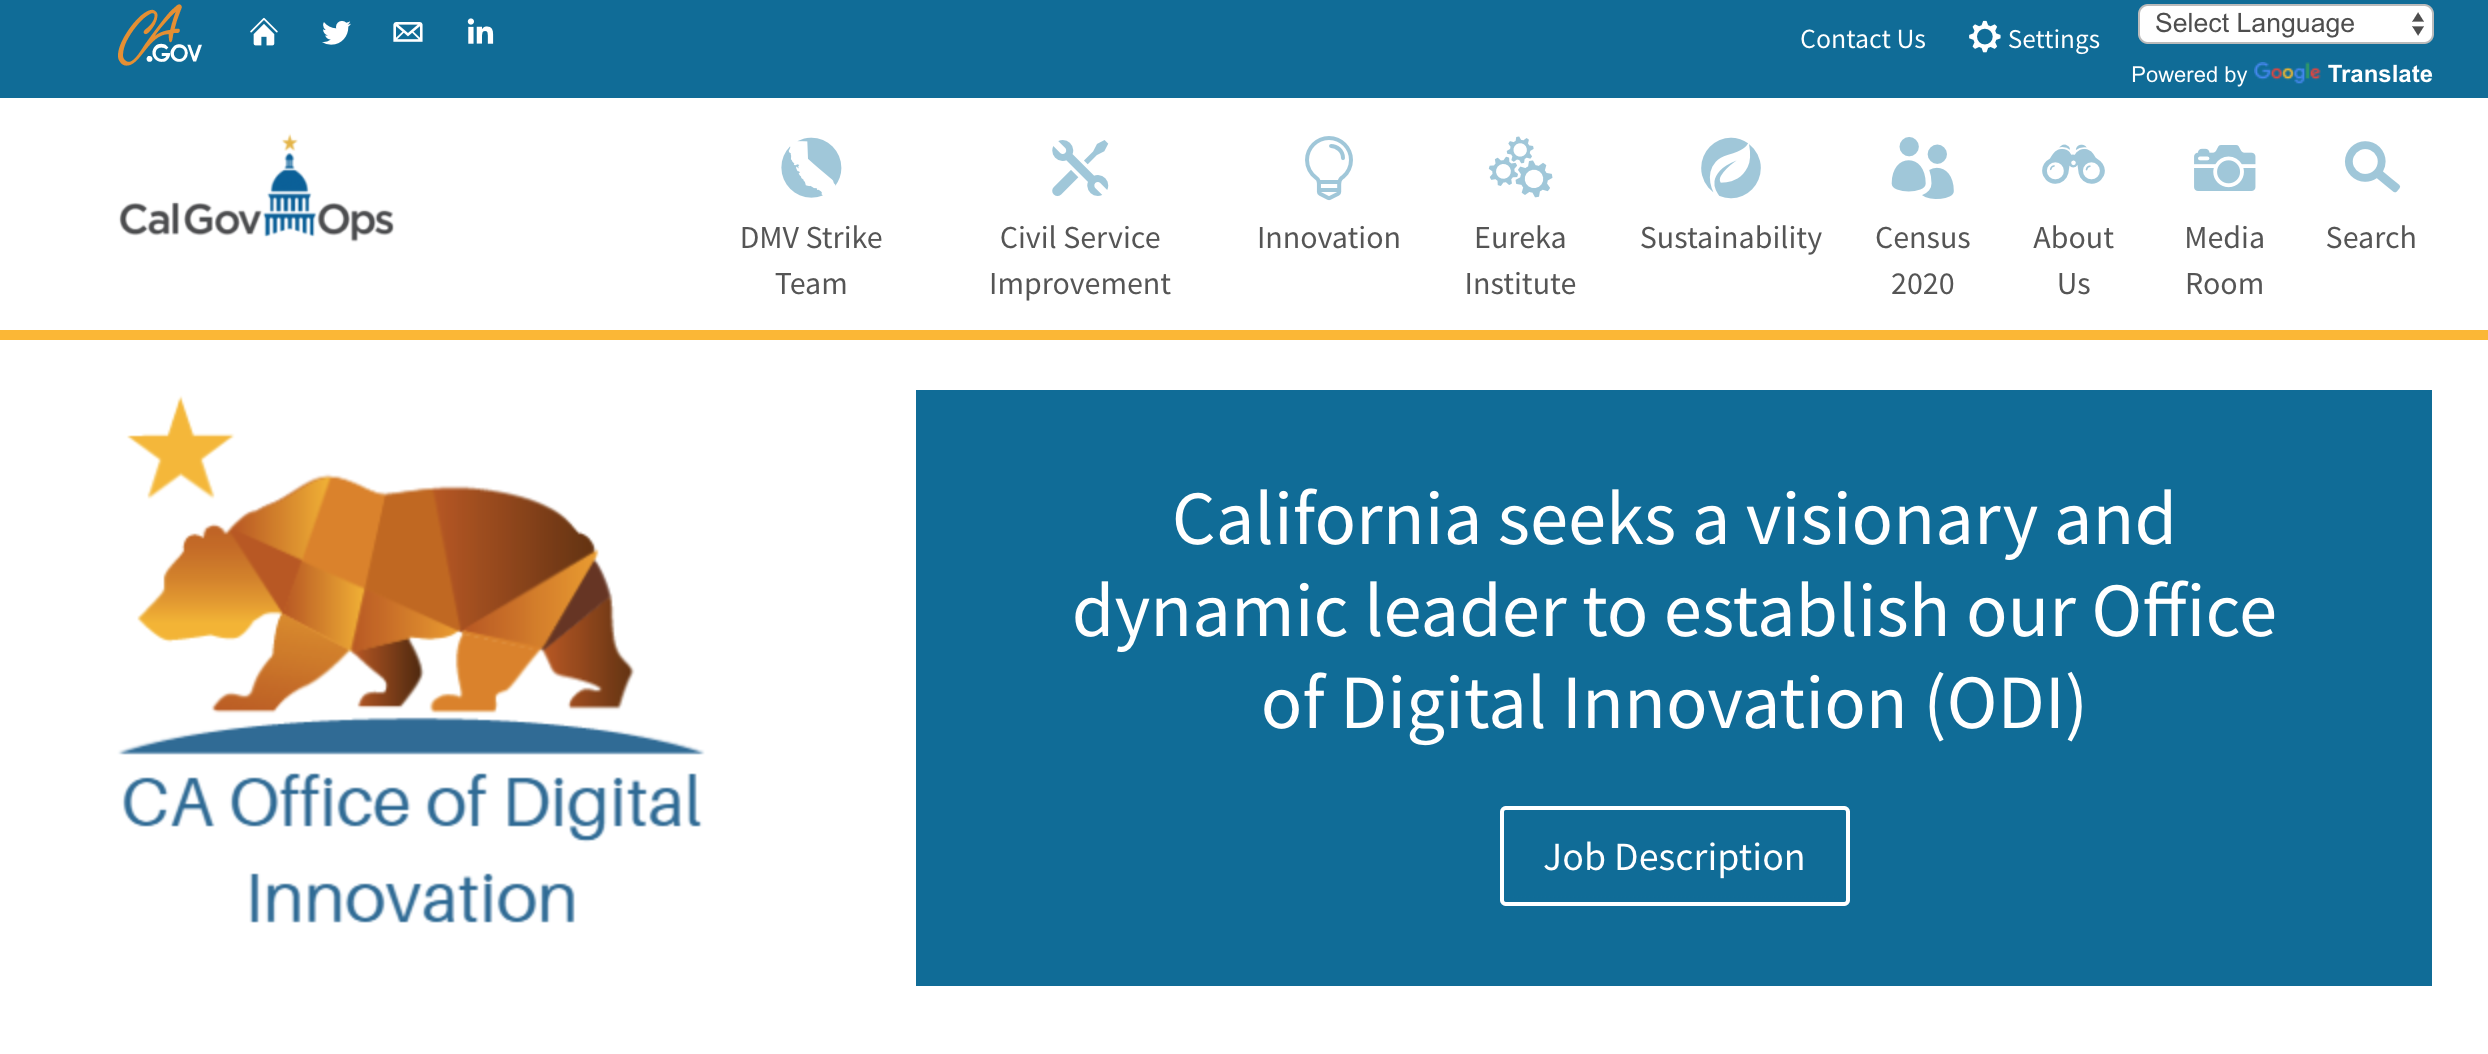This screenshot has height=1054, width=2488.
Task: Click the Sustainability leaf icon
Action: click(1730, 167)
